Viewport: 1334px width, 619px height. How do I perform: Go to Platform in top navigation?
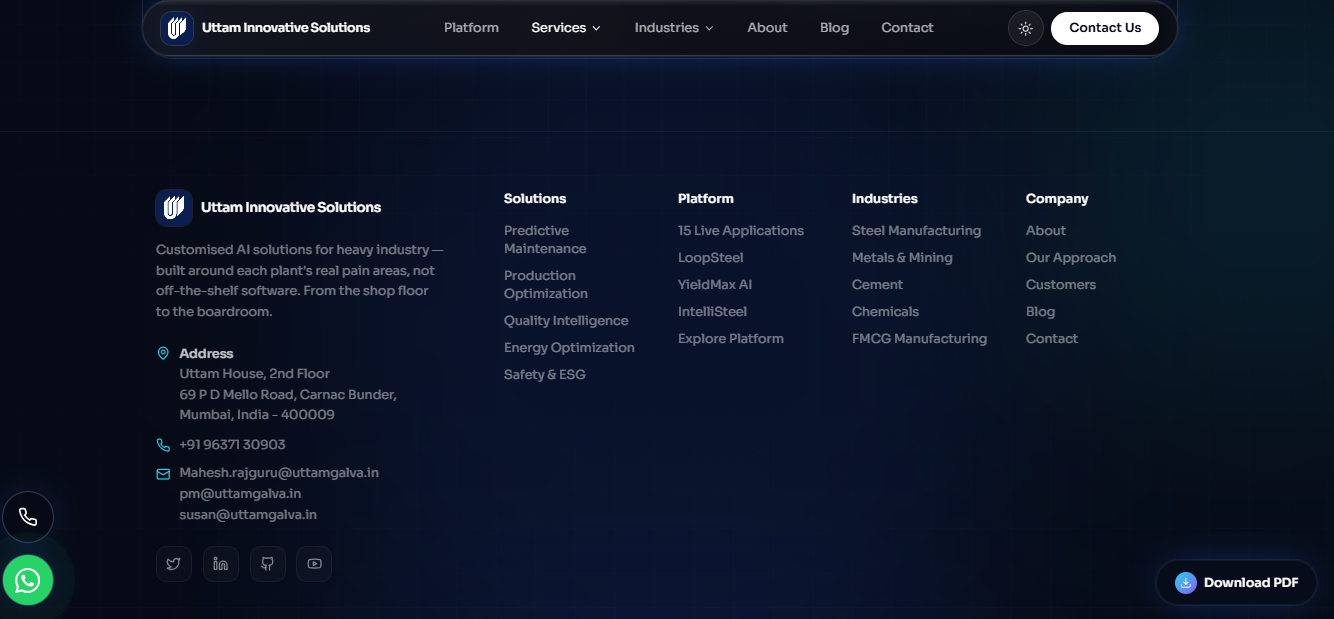tap(471, 28)
